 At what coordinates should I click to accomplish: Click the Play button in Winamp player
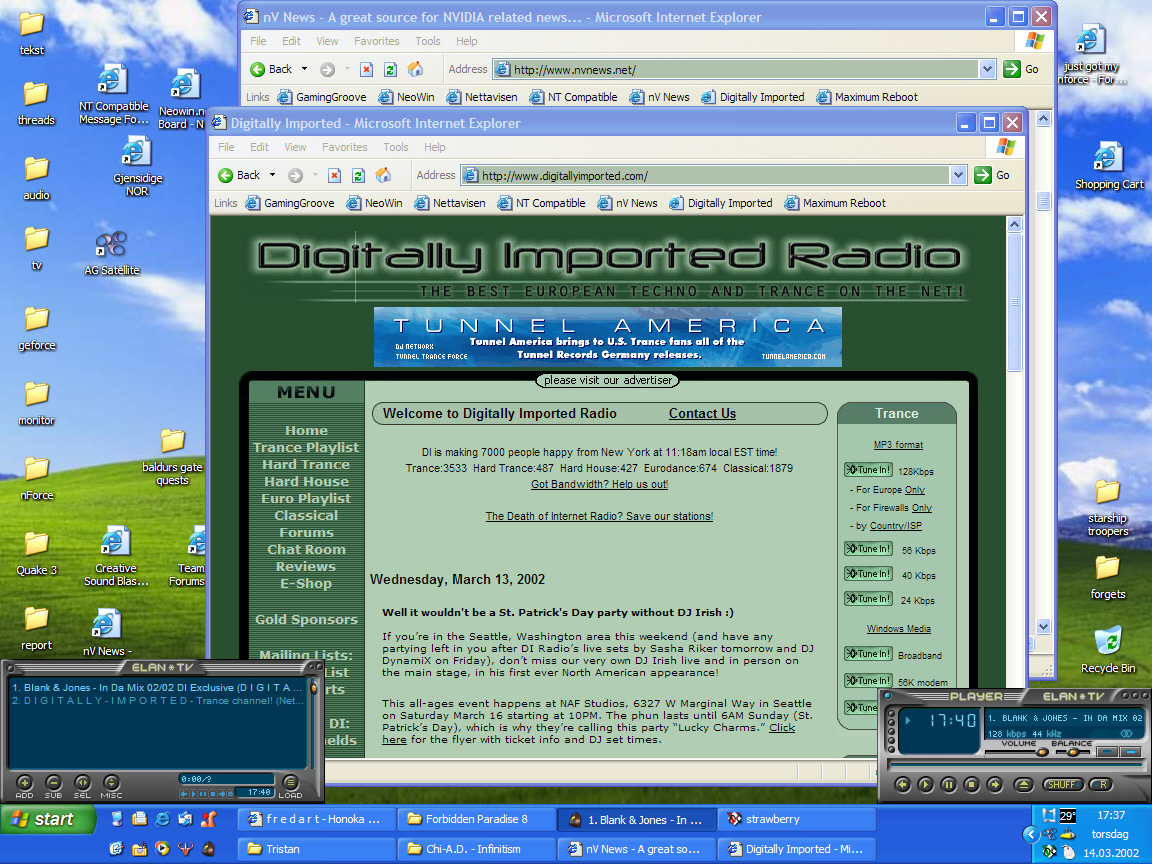(925, 785)
